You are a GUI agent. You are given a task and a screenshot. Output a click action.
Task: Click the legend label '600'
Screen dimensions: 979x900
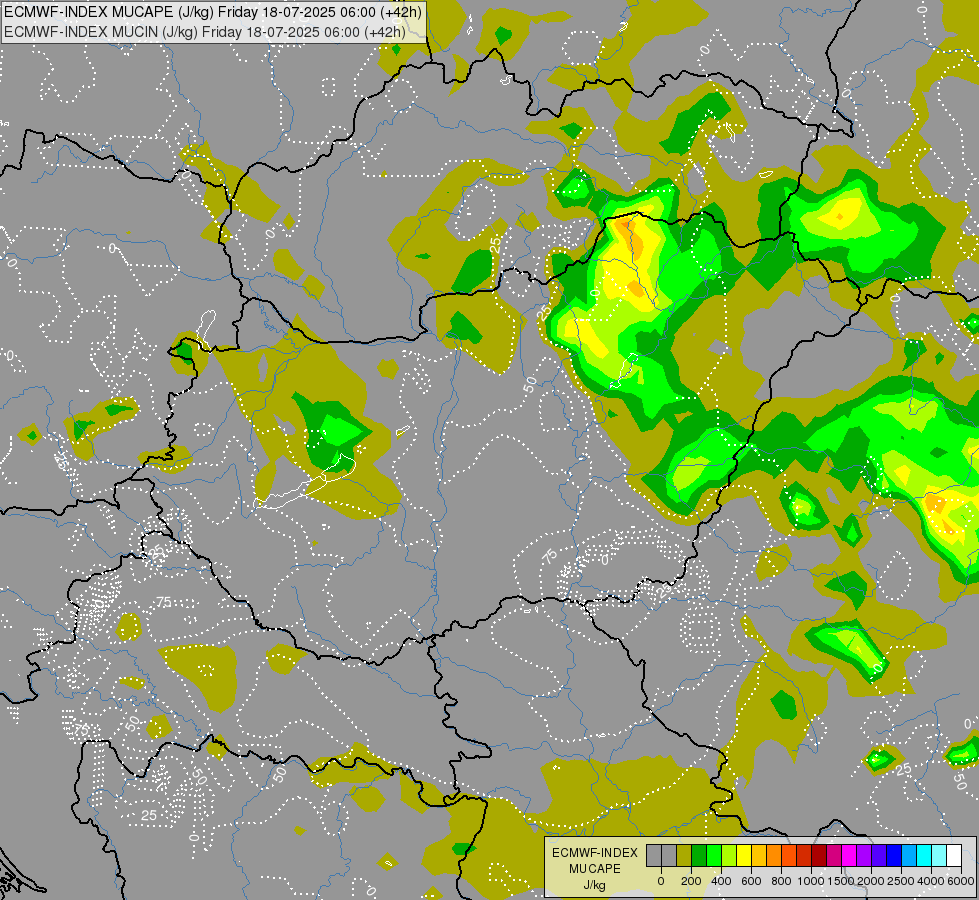pos(751,881)
